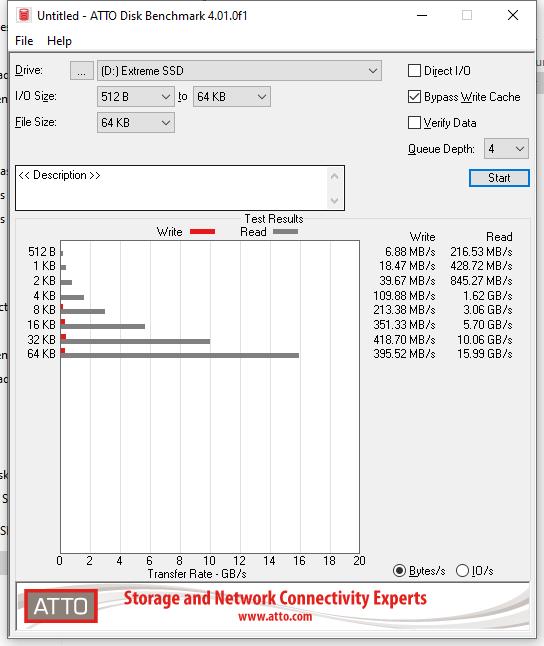
Task: Click the red Write legend swatch
Action: [x=202, y=232]
